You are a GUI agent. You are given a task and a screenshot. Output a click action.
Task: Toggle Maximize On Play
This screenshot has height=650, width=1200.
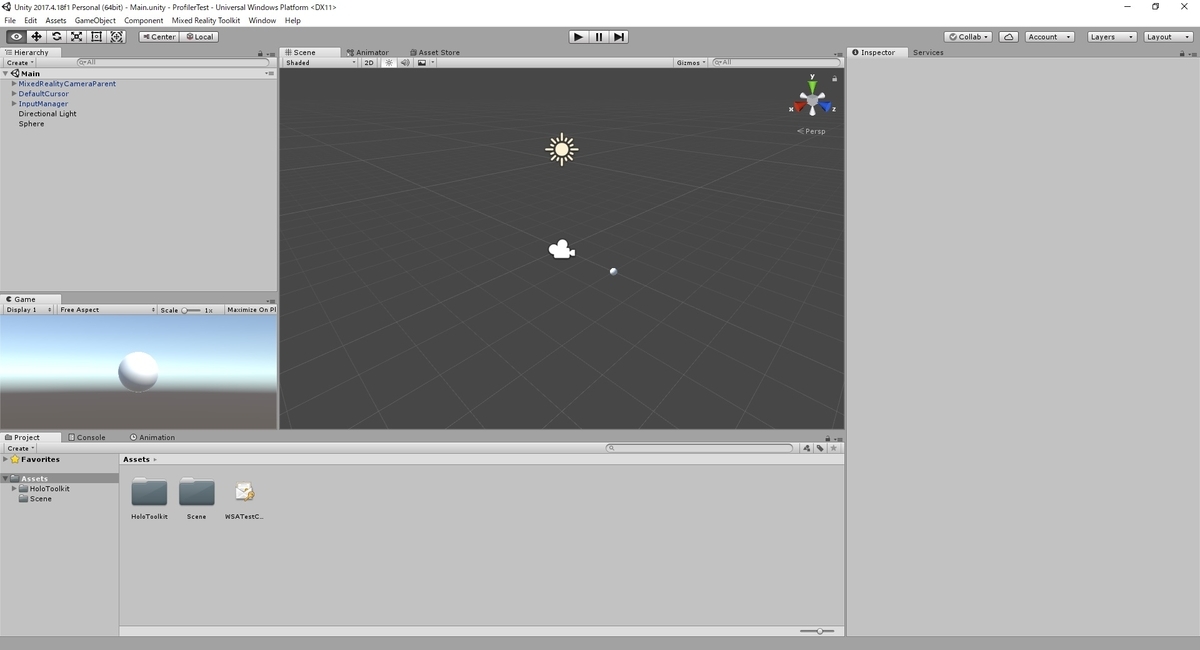(x=251, y=310)
